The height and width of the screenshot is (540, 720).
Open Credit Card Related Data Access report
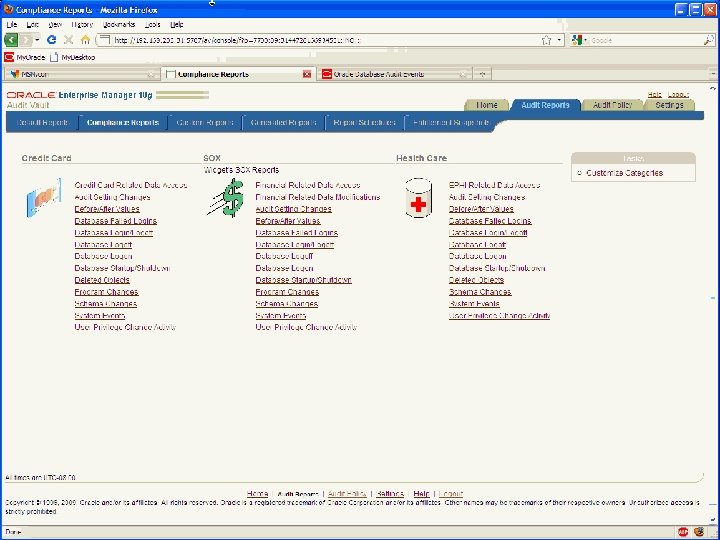tap(131, 185)
